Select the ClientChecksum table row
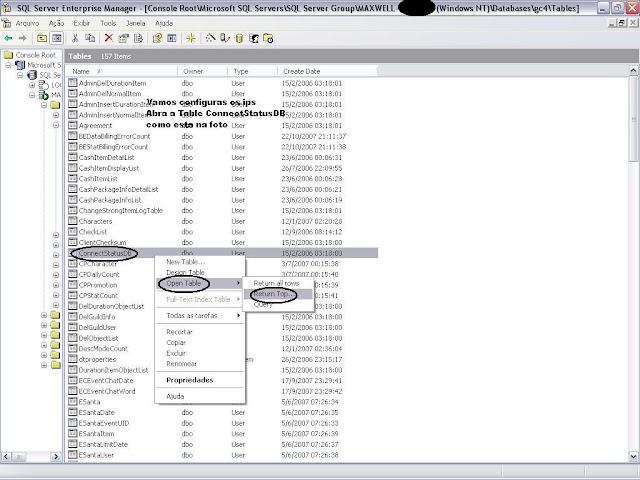The width and height of the screenshot is (640, 480). (x=222, y=242)
